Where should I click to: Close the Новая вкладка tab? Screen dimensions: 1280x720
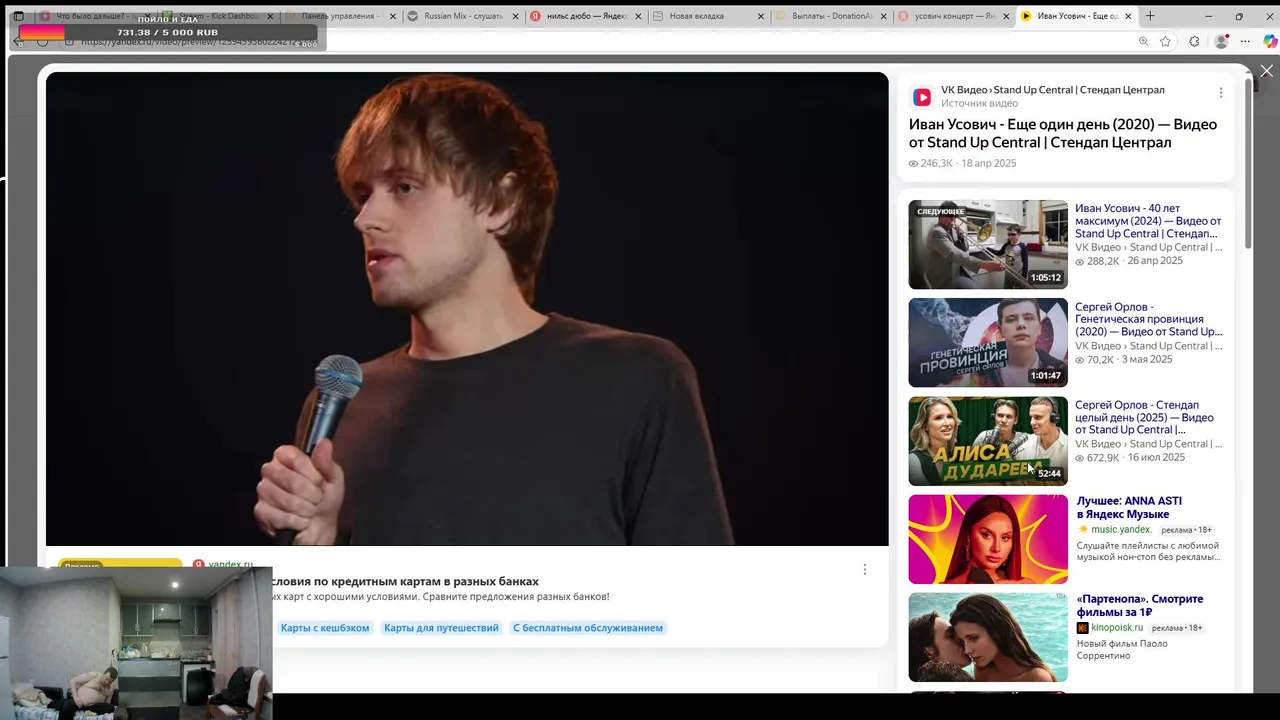click(x=761, y=16)
